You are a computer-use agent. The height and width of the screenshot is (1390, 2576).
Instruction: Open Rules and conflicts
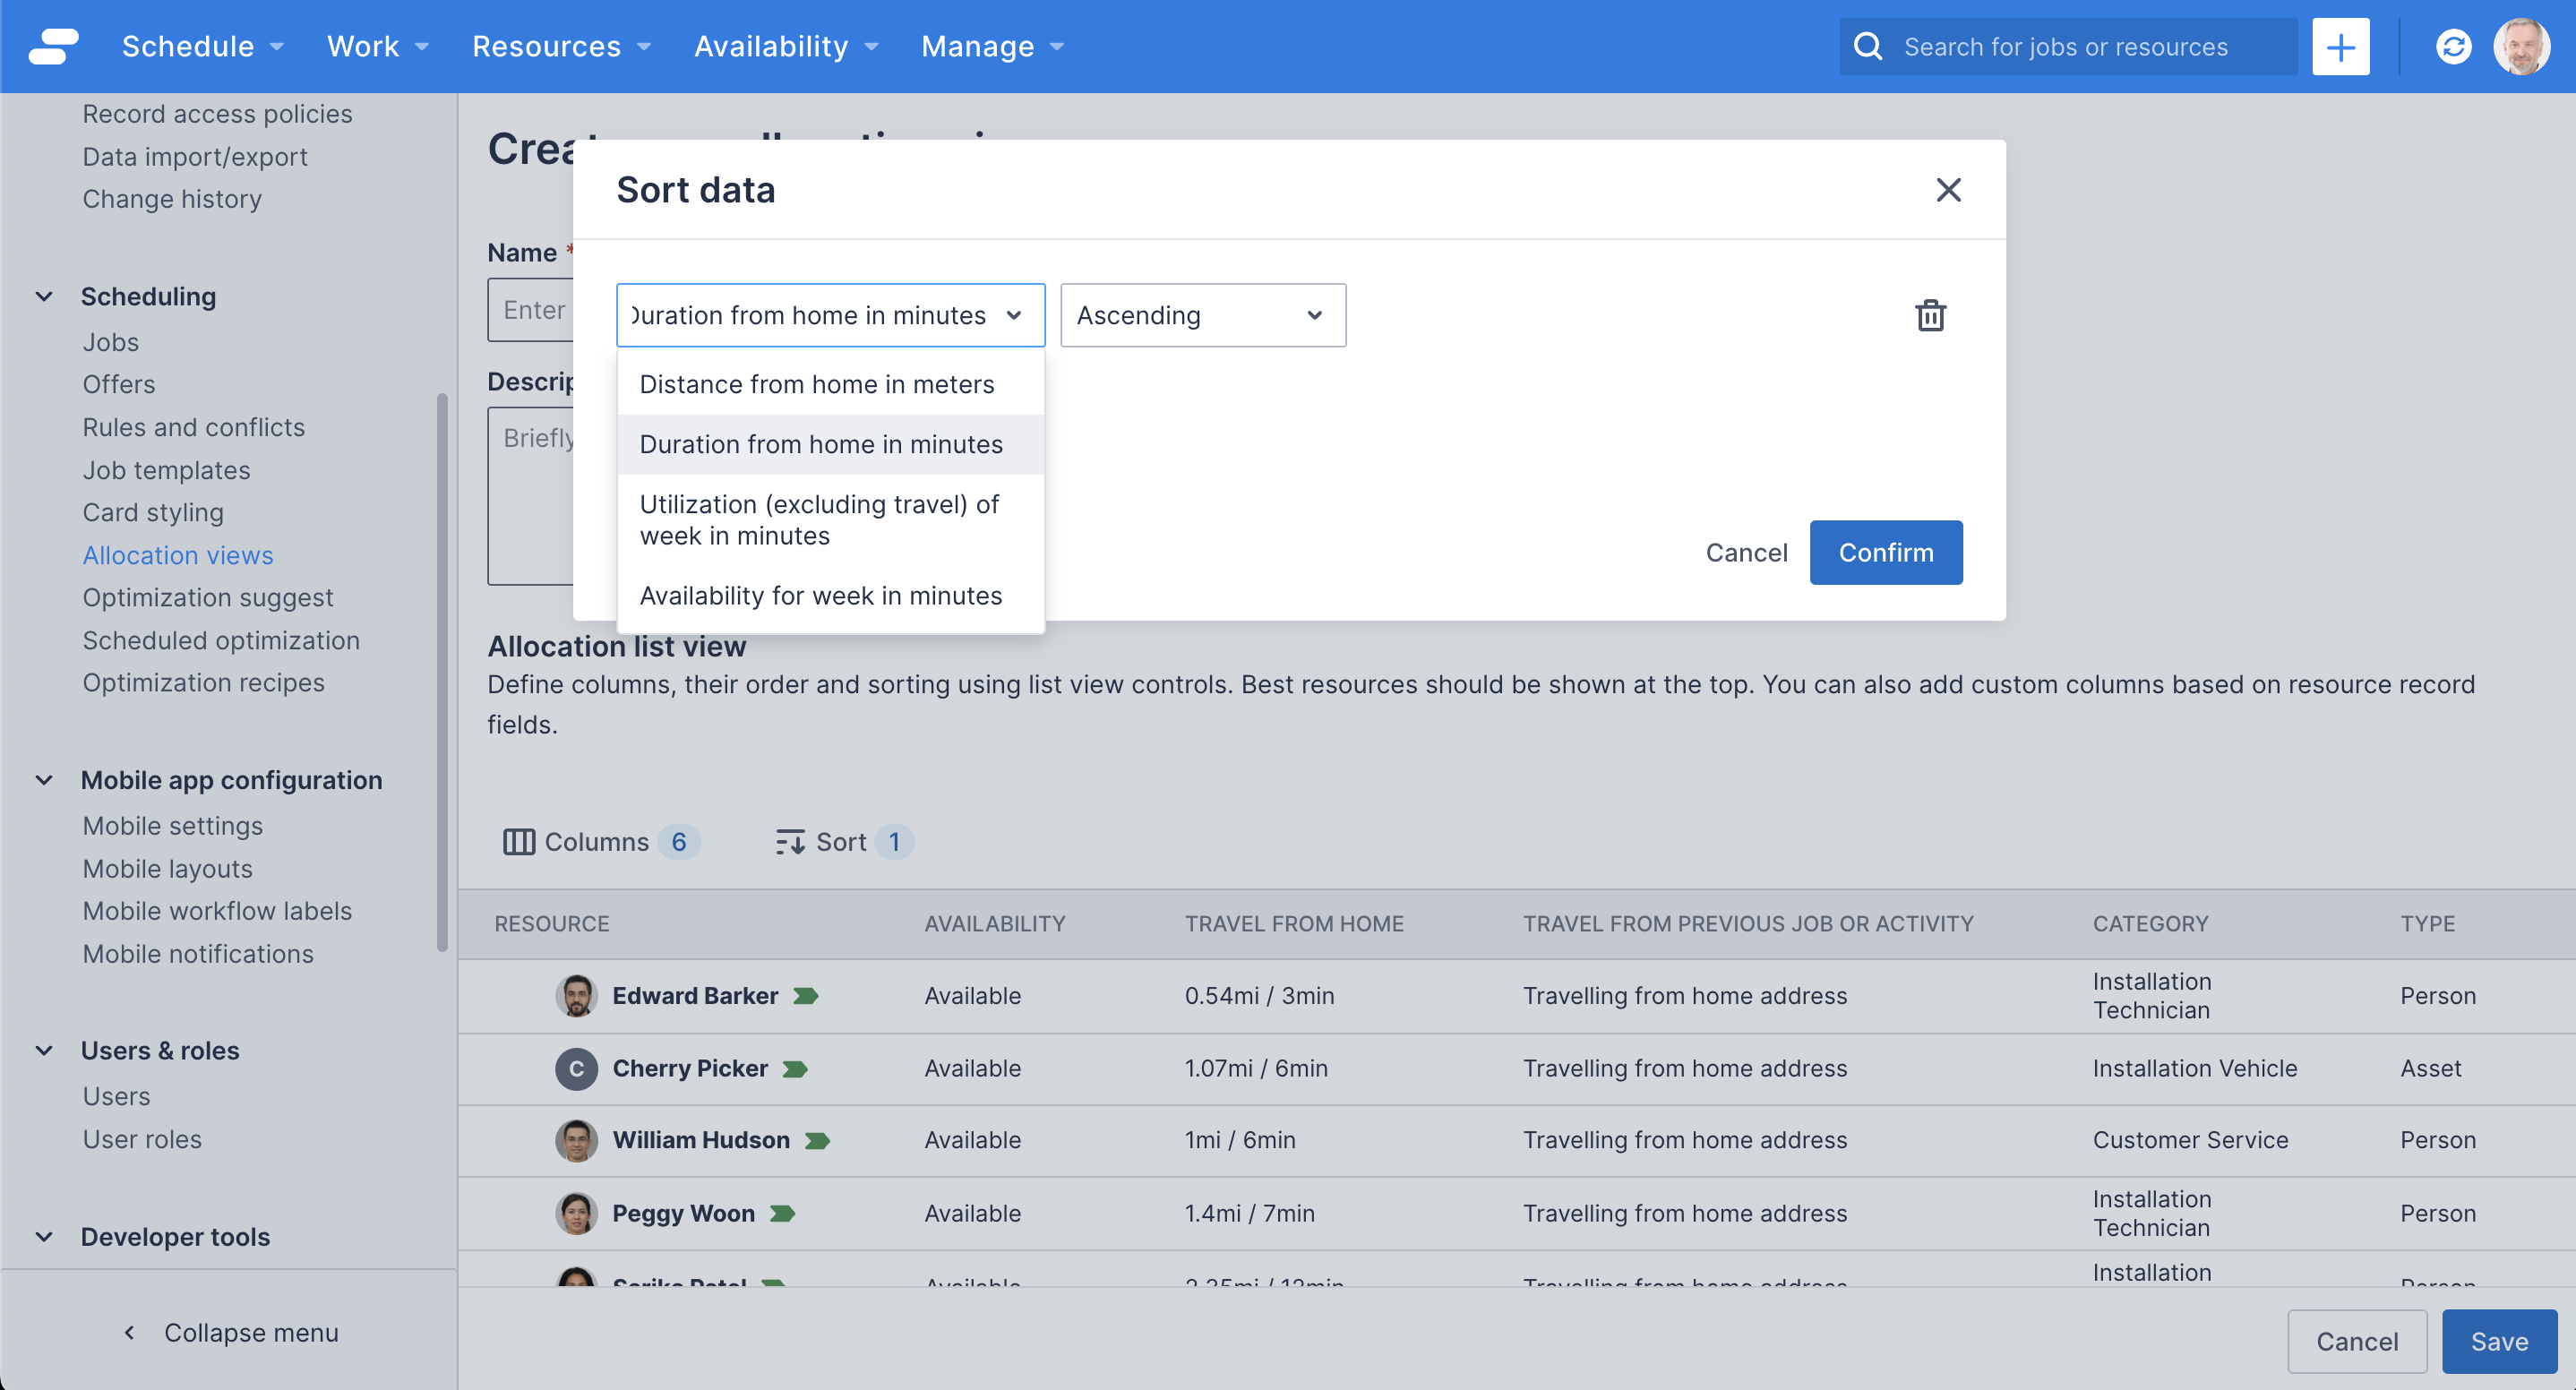193,427
